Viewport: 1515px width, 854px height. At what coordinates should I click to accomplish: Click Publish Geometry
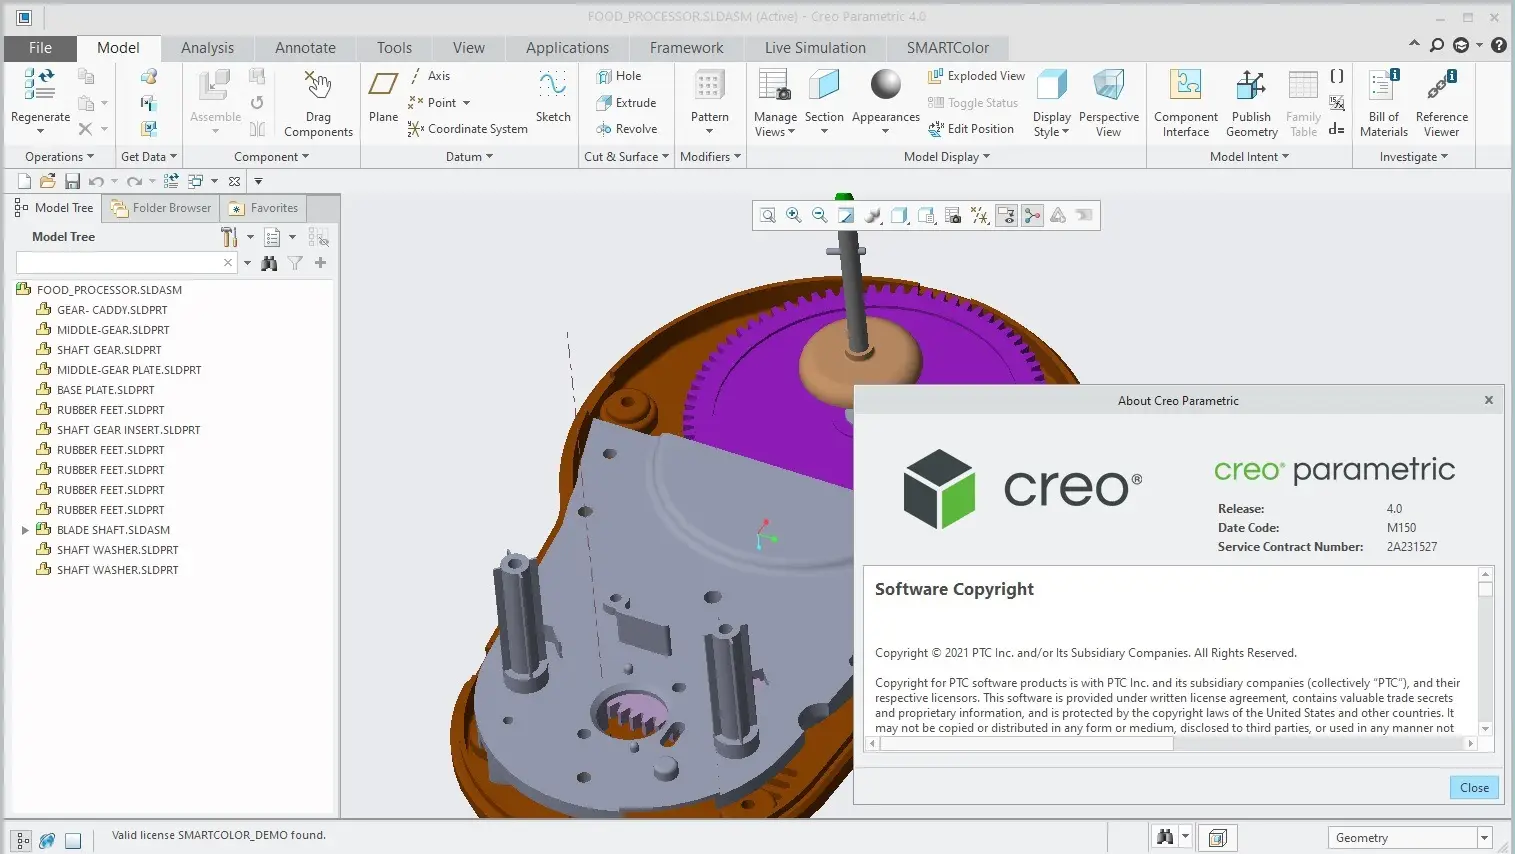(1251, 103)
